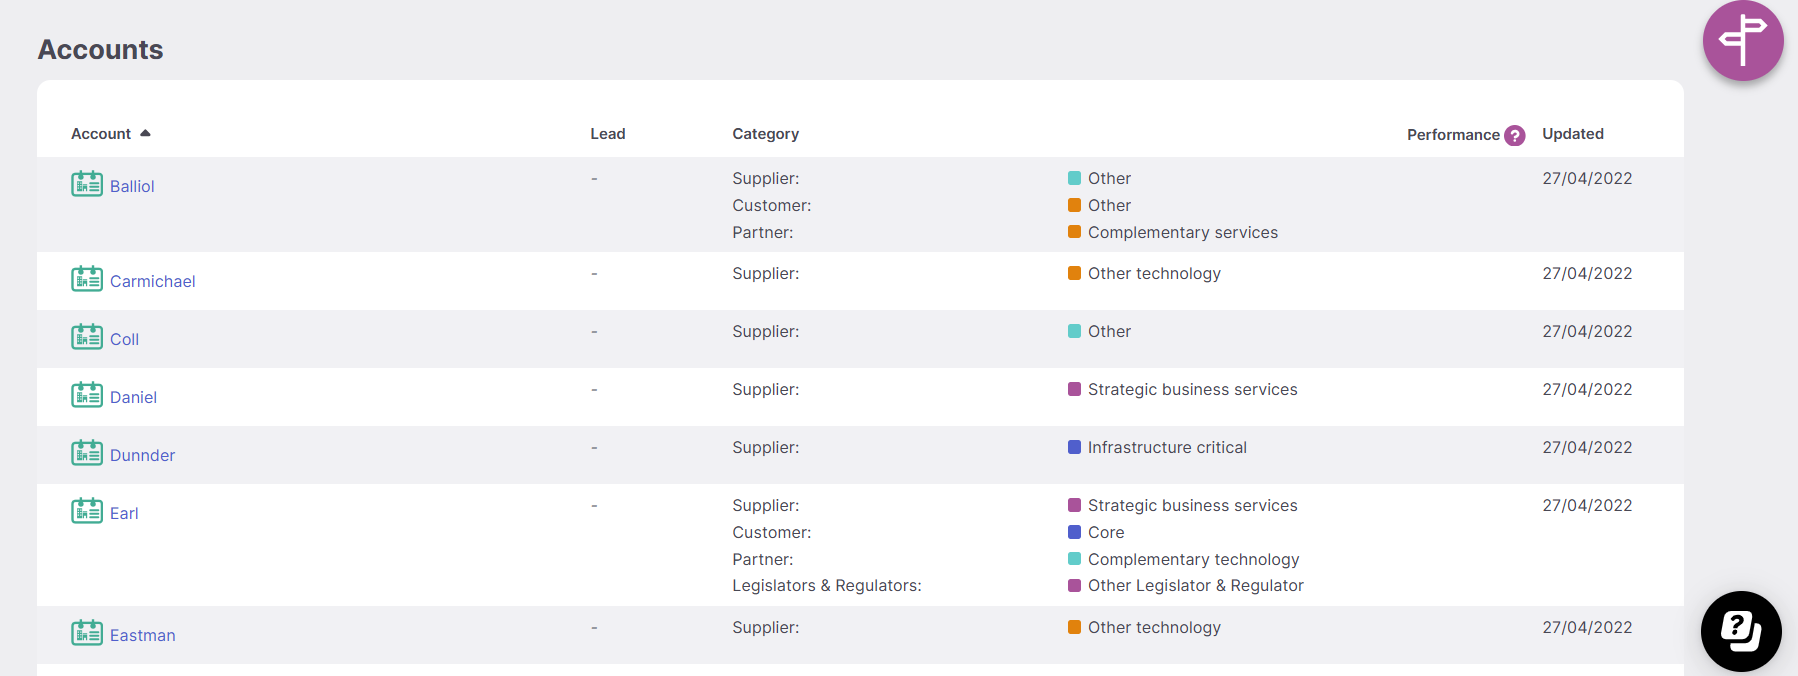Click Balliol's orange Customer Other swatch

click(1074, 205)
